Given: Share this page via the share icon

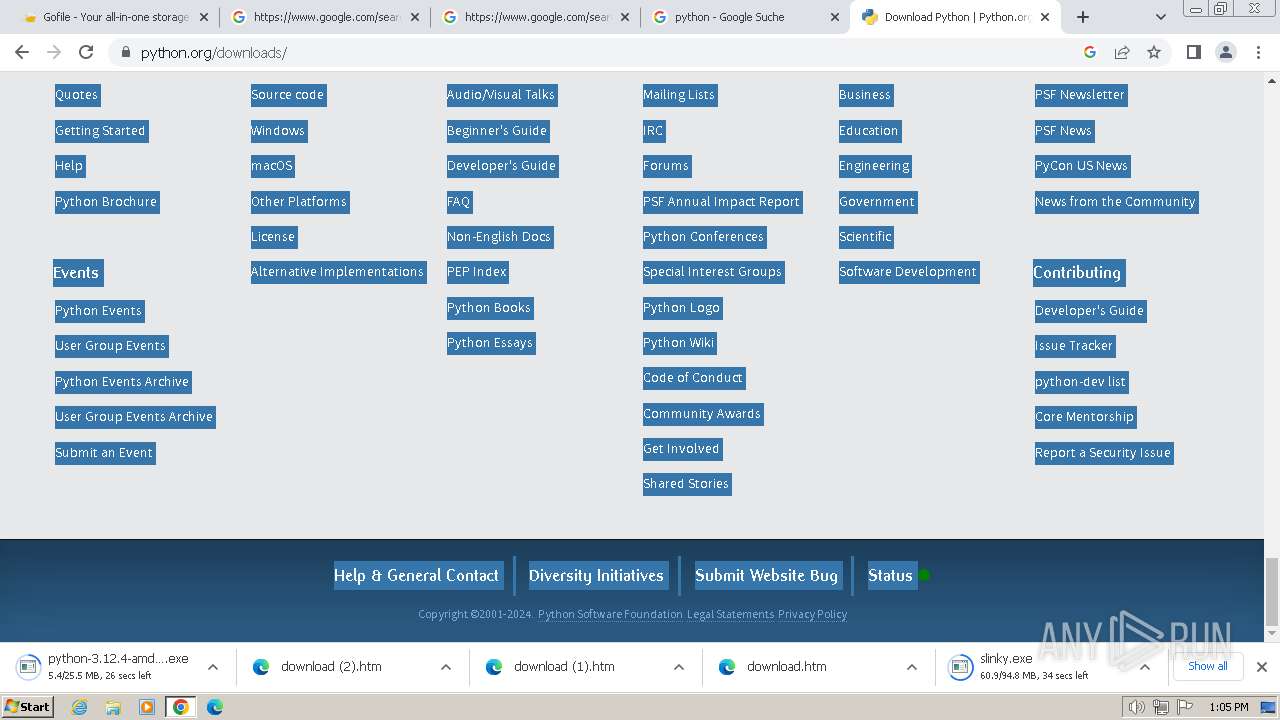Looking at the screenshot, I should (1122, 52).
